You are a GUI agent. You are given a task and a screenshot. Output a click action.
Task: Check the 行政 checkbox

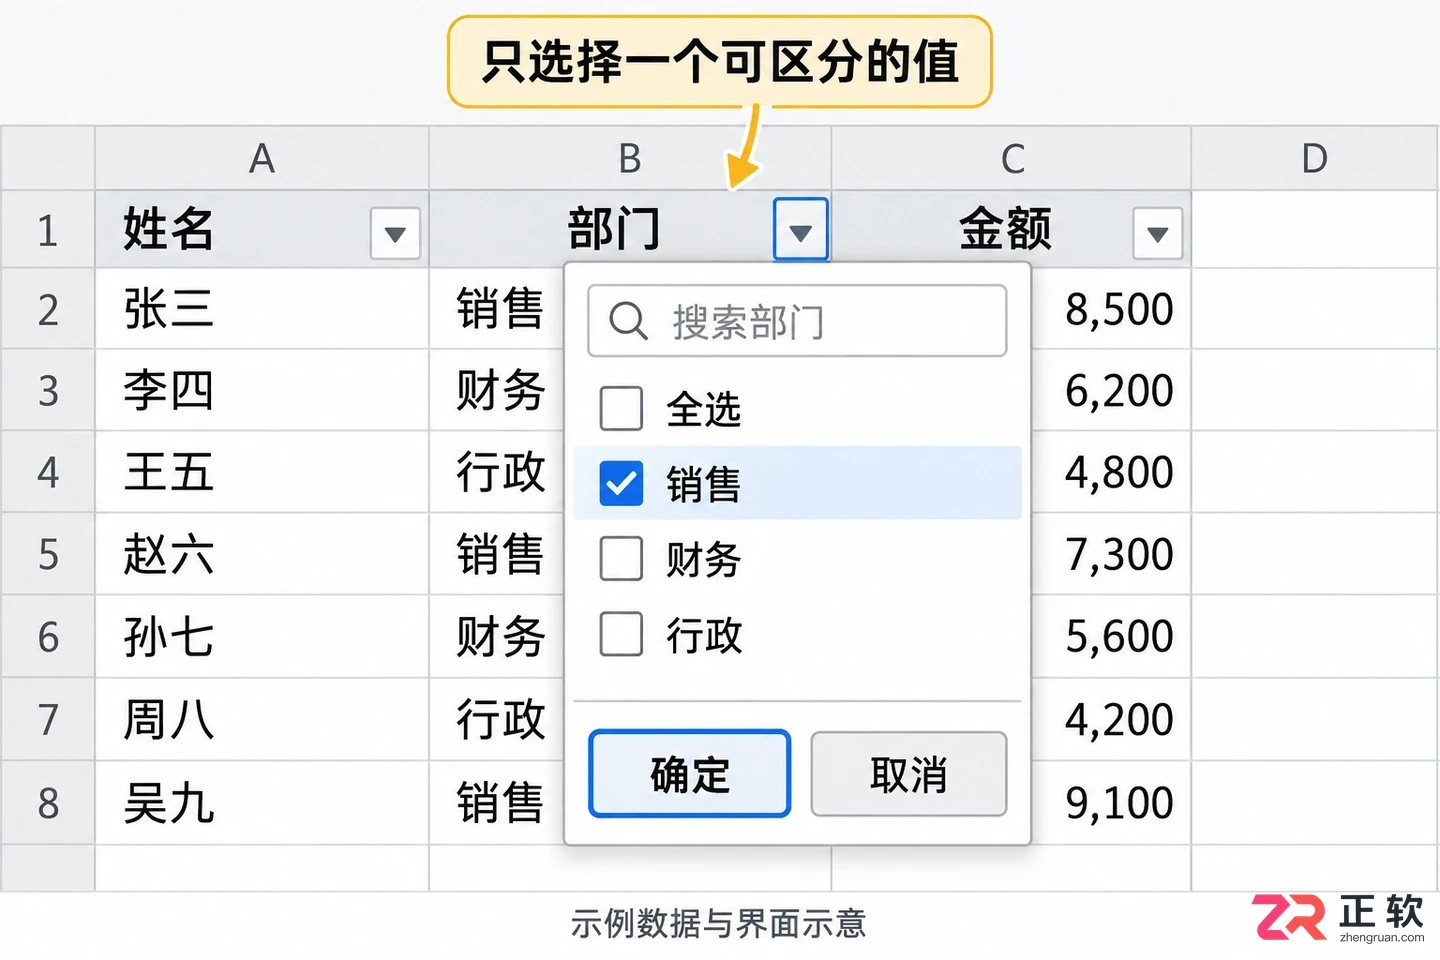pos(621,634)
